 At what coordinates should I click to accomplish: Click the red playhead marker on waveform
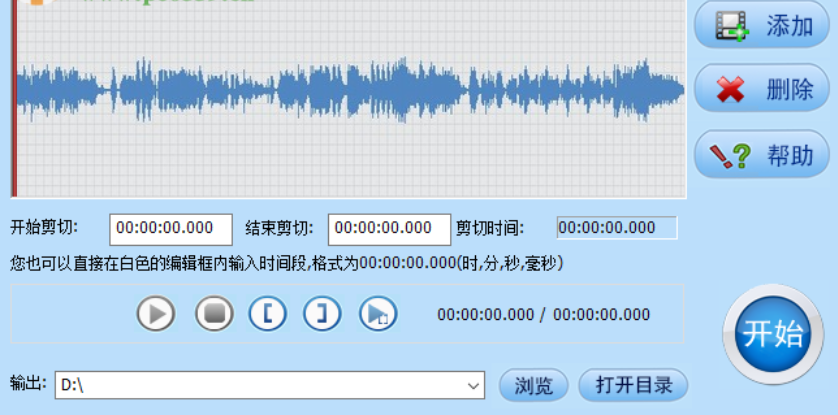coord(14,98)
